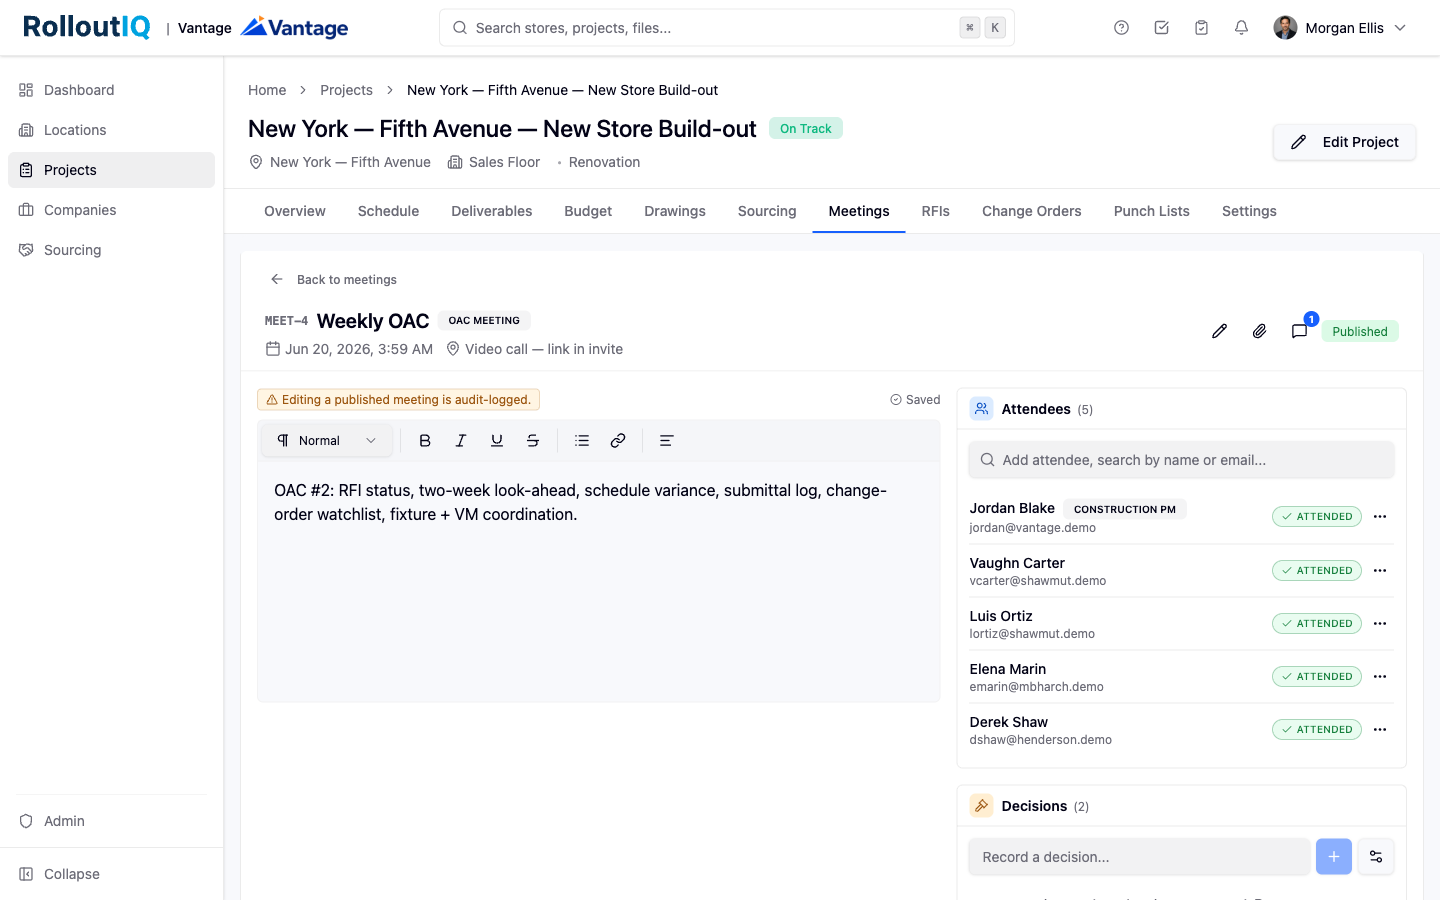Click the Add attendee search field

coord(1181,460)
